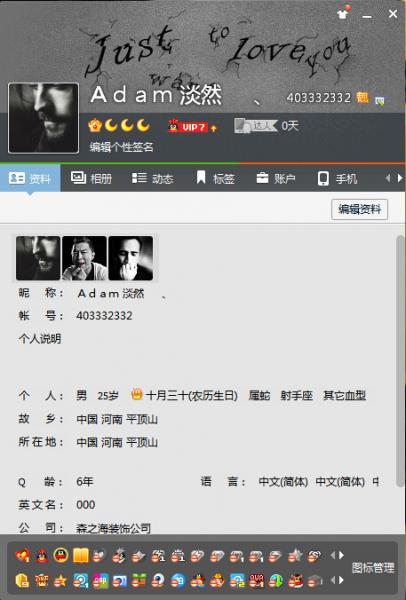The width and height of the screenshot is (406, 600).
Task: Click the green icon beside the account number
Action: pyautogui.click(x=379, y=101)
